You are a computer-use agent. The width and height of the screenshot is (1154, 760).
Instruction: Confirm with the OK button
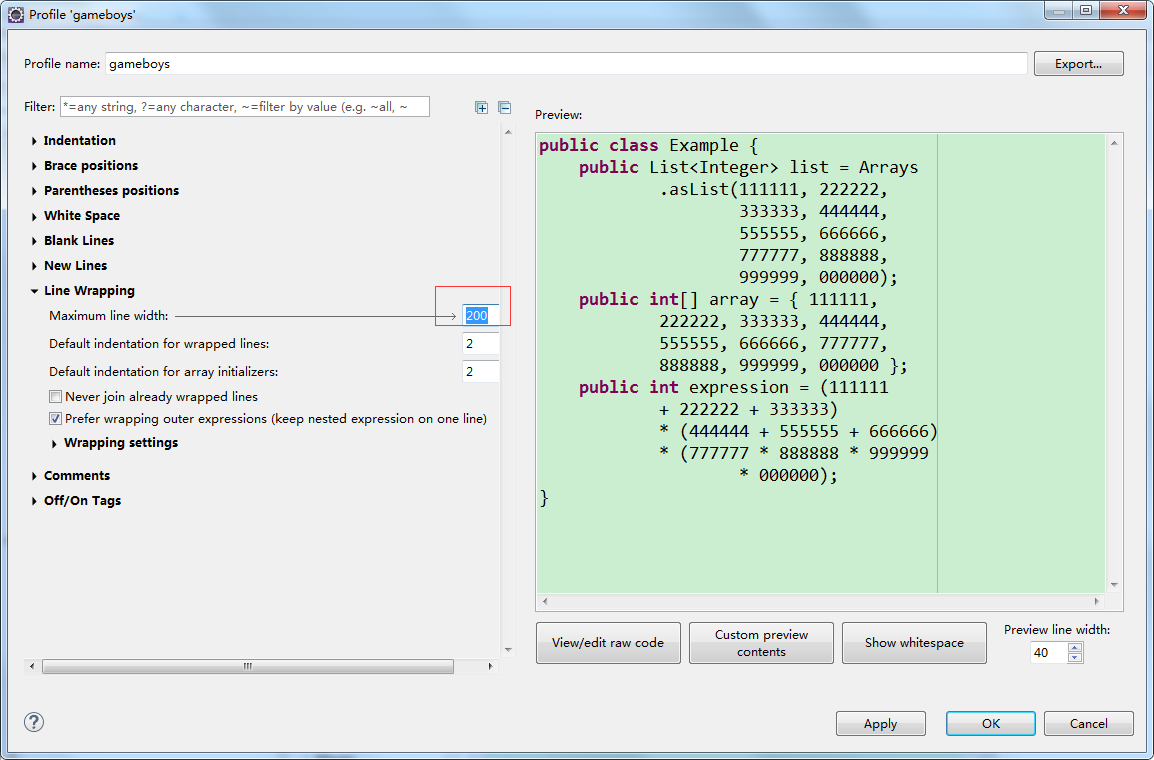tap(991, 723)
